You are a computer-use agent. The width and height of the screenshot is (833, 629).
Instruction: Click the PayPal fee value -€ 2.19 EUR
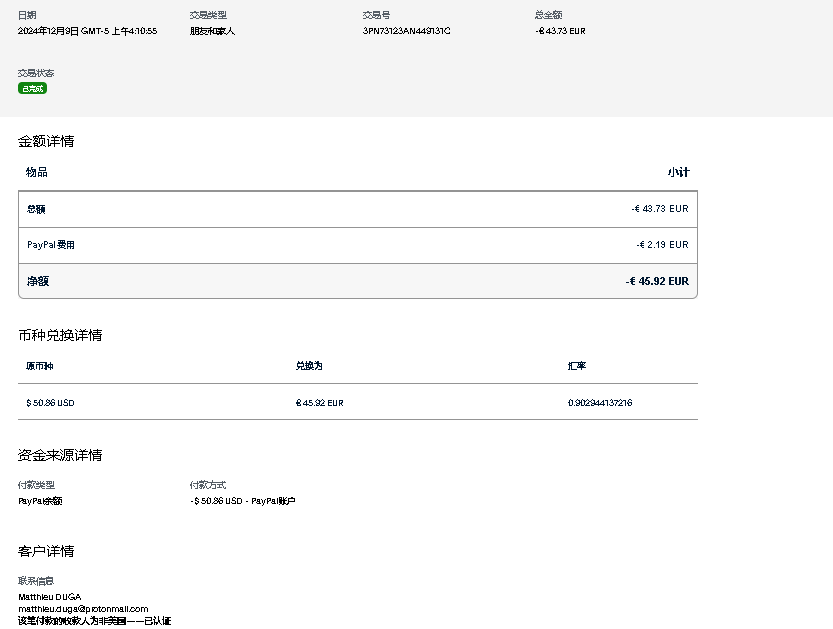tap(662, 245)
